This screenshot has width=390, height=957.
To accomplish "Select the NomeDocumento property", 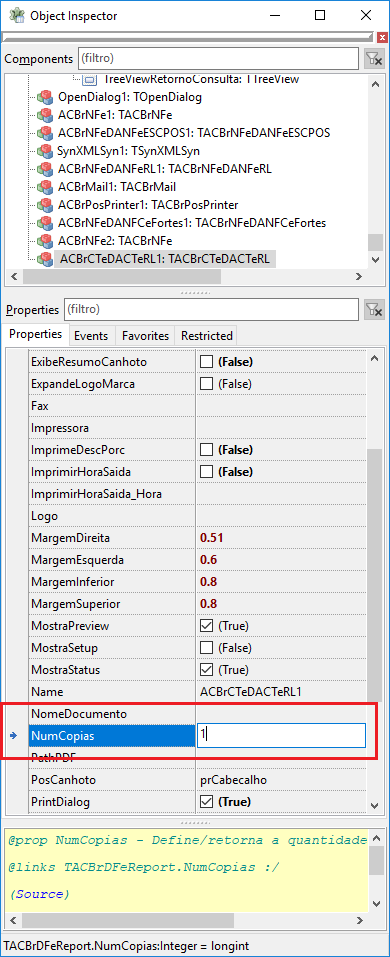I will point(79,713).
